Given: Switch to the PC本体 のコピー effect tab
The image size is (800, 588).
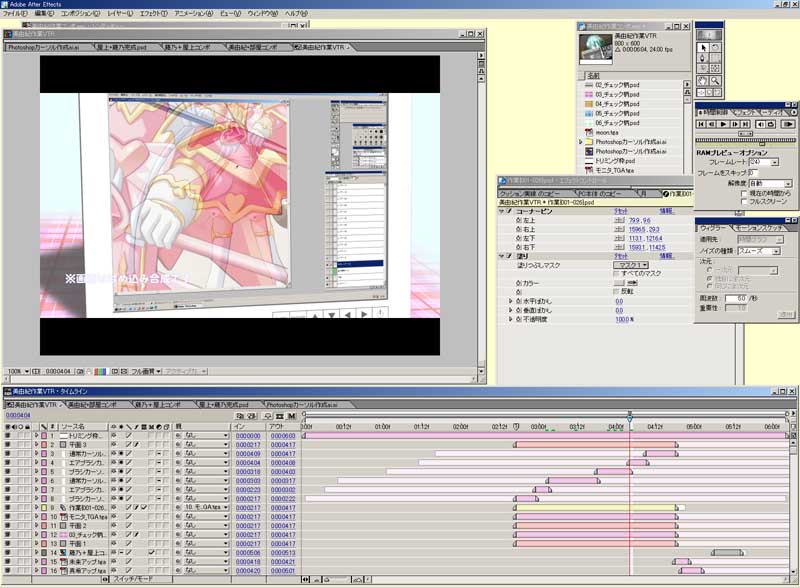Looking at the screenshot, I should (599, 193).
